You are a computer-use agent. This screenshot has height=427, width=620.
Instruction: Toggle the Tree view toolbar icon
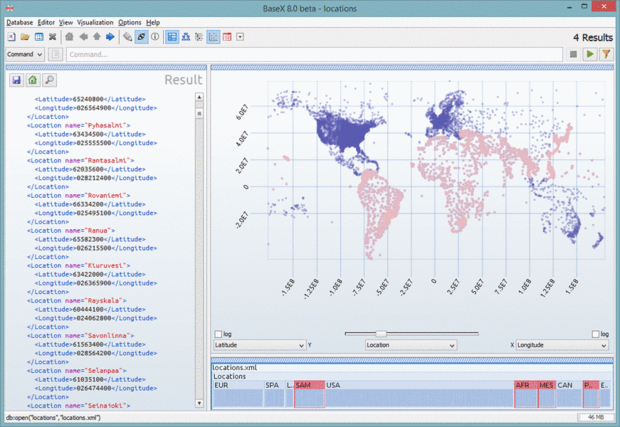pyautogui.click(x=186, y=37)
